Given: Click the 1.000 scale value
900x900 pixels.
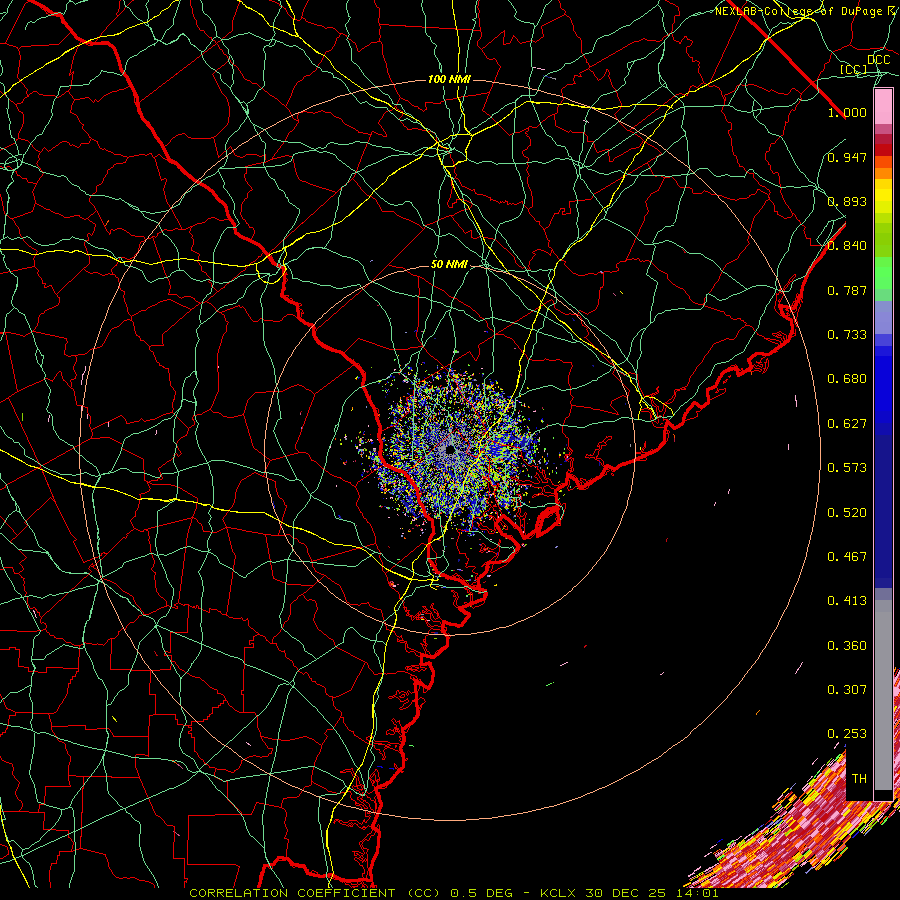Looking at the screenshot, I should tap(847, 112).
